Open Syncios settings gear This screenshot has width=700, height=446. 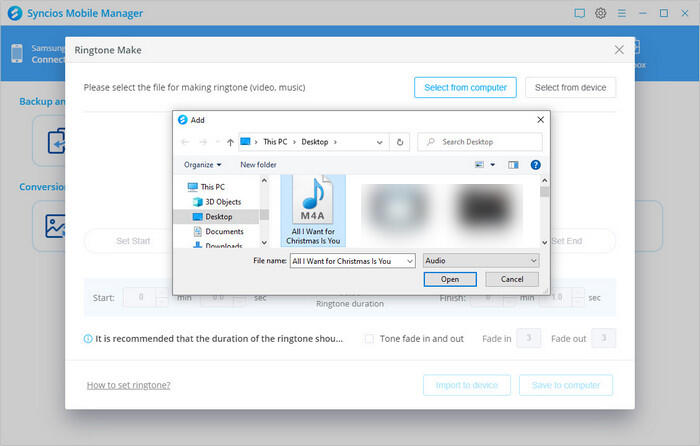coord(601,13)
